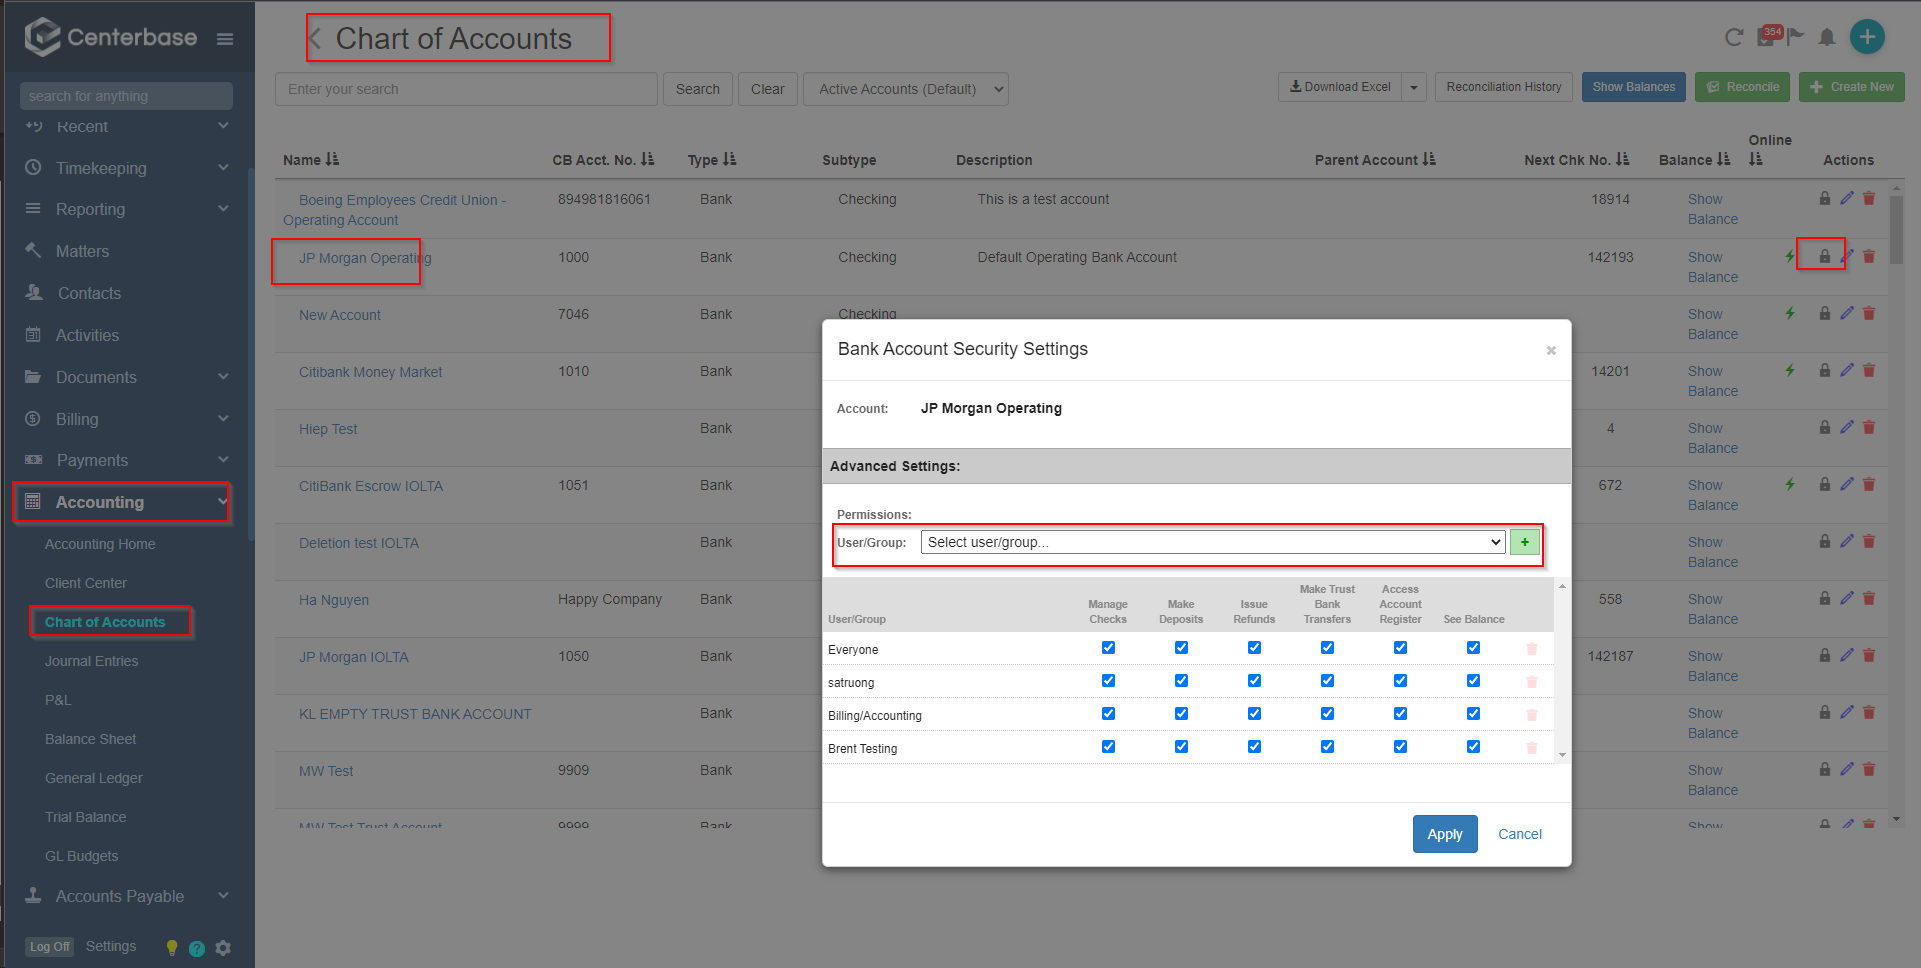Screen dimensions: 1921x968
Task: Close the Bank Account Security Settings dialog
Action: point(1551,350)
